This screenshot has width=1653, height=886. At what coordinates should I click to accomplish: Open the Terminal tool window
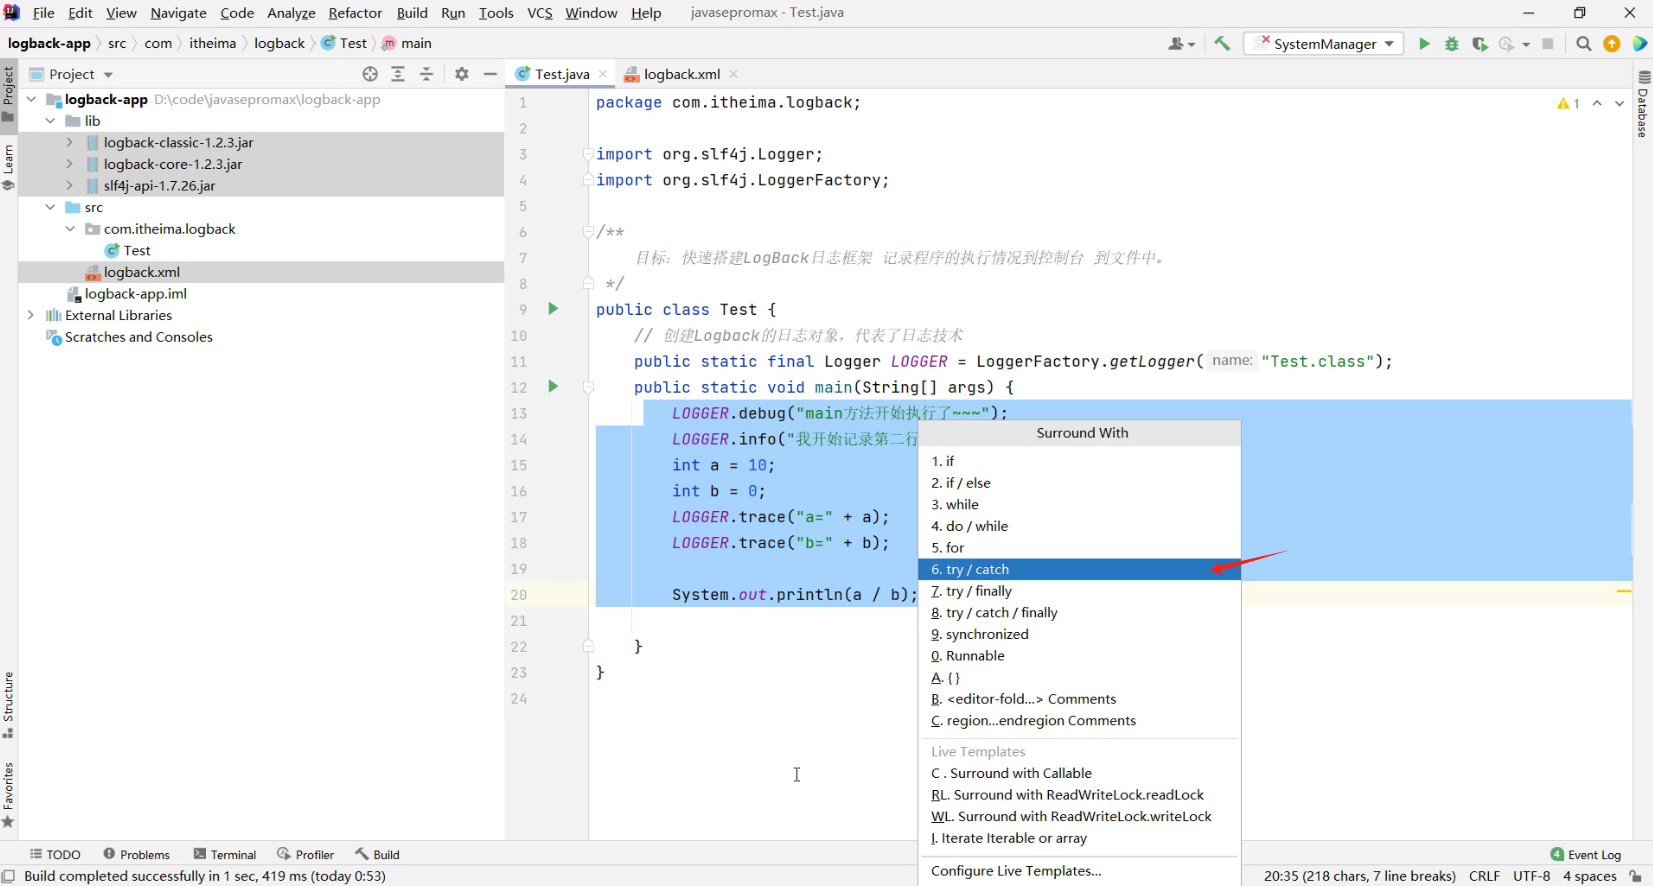[225, 855]
